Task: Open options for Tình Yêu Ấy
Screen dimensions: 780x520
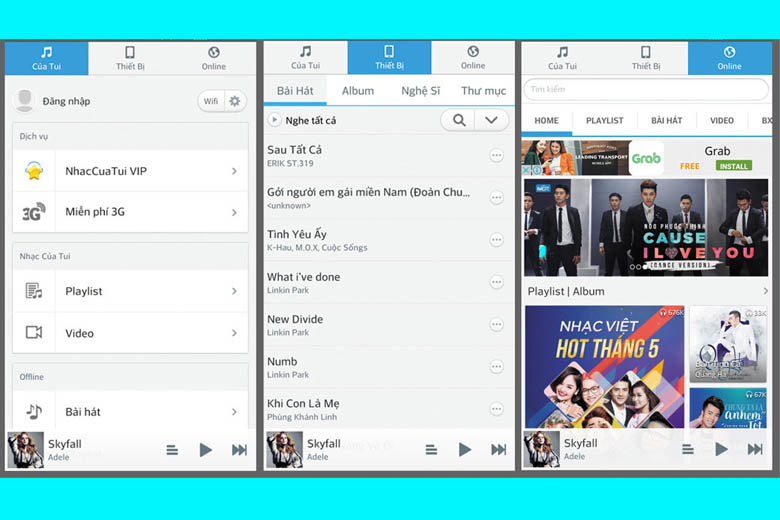Action: click(496, 240)
